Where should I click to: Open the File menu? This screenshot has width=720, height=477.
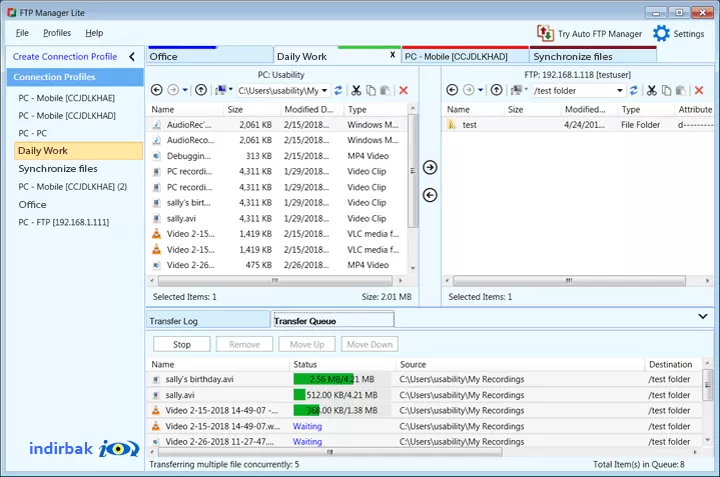click(22, 33)
